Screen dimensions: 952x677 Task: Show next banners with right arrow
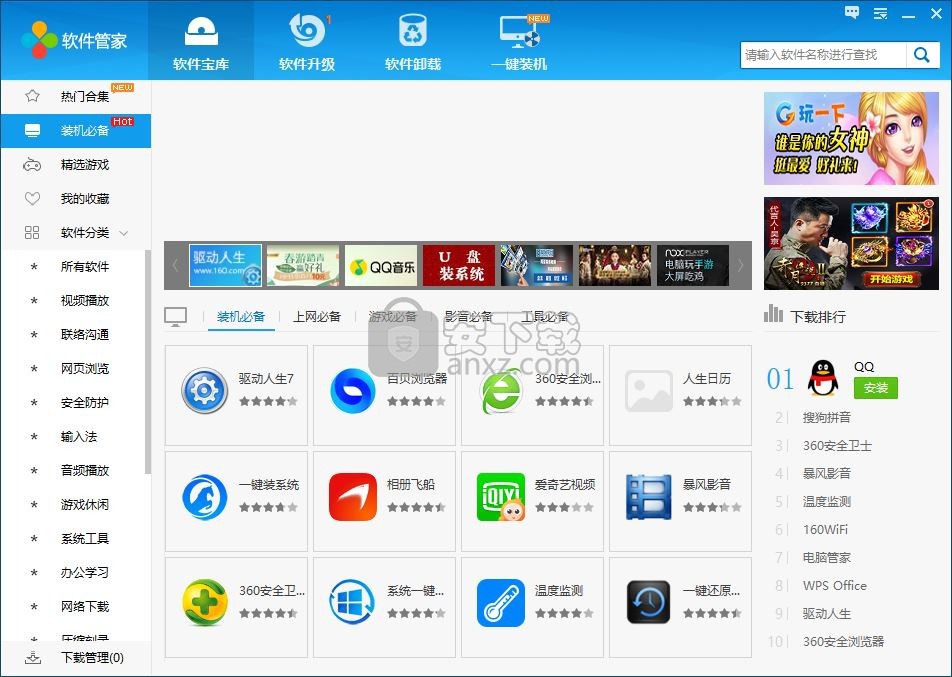tap(740, 265)
